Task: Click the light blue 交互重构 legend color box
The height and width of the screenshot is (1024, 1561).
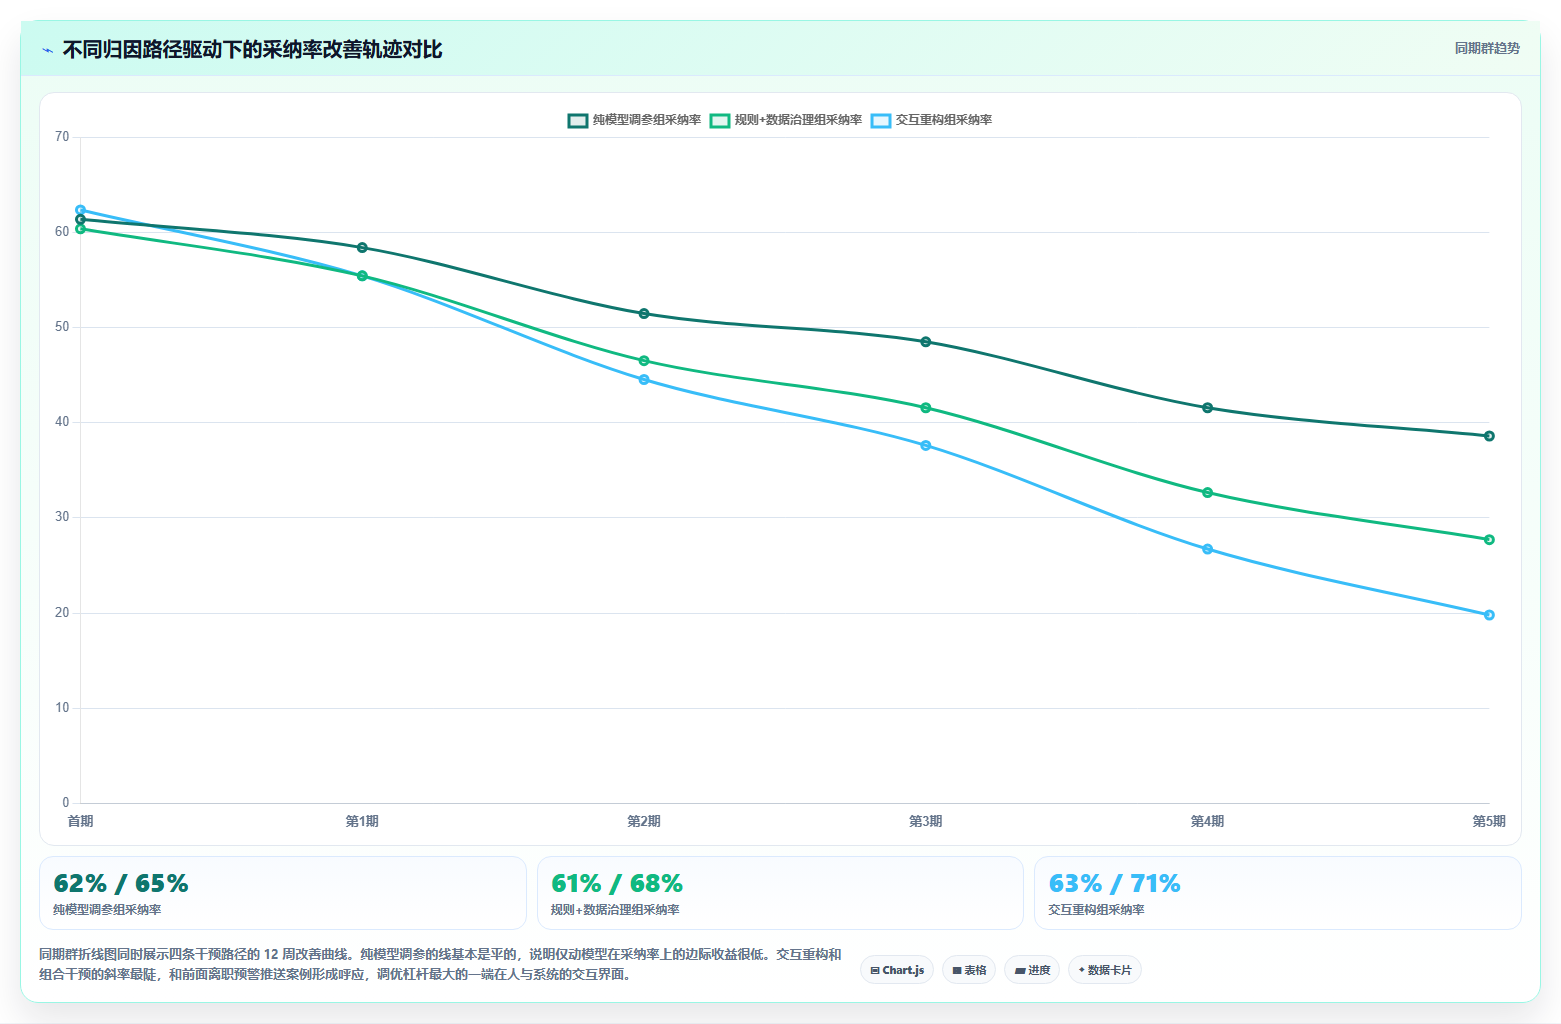Action: pos(881,120)
